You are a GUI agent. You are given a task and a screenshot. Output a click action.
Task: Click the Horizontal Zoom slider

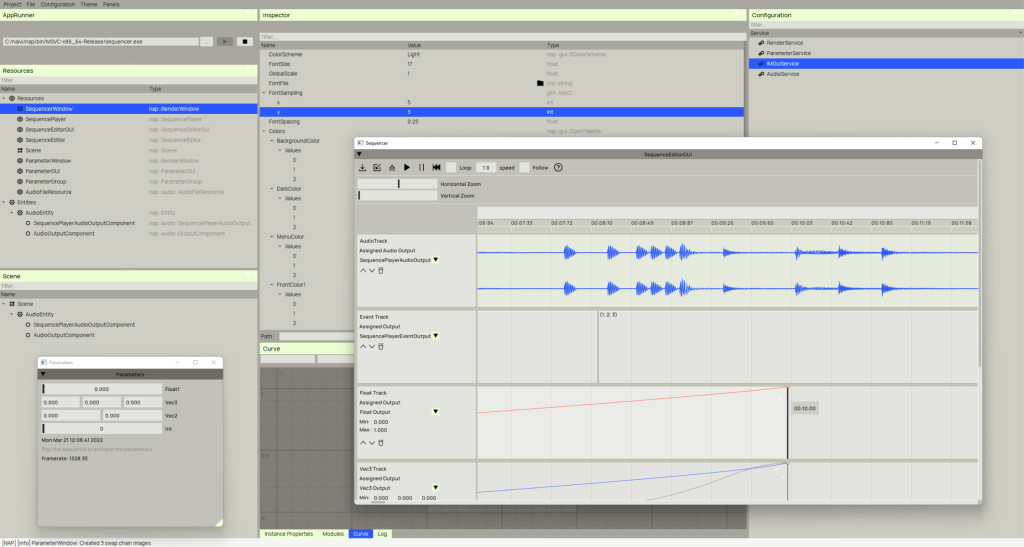point(397,184)
